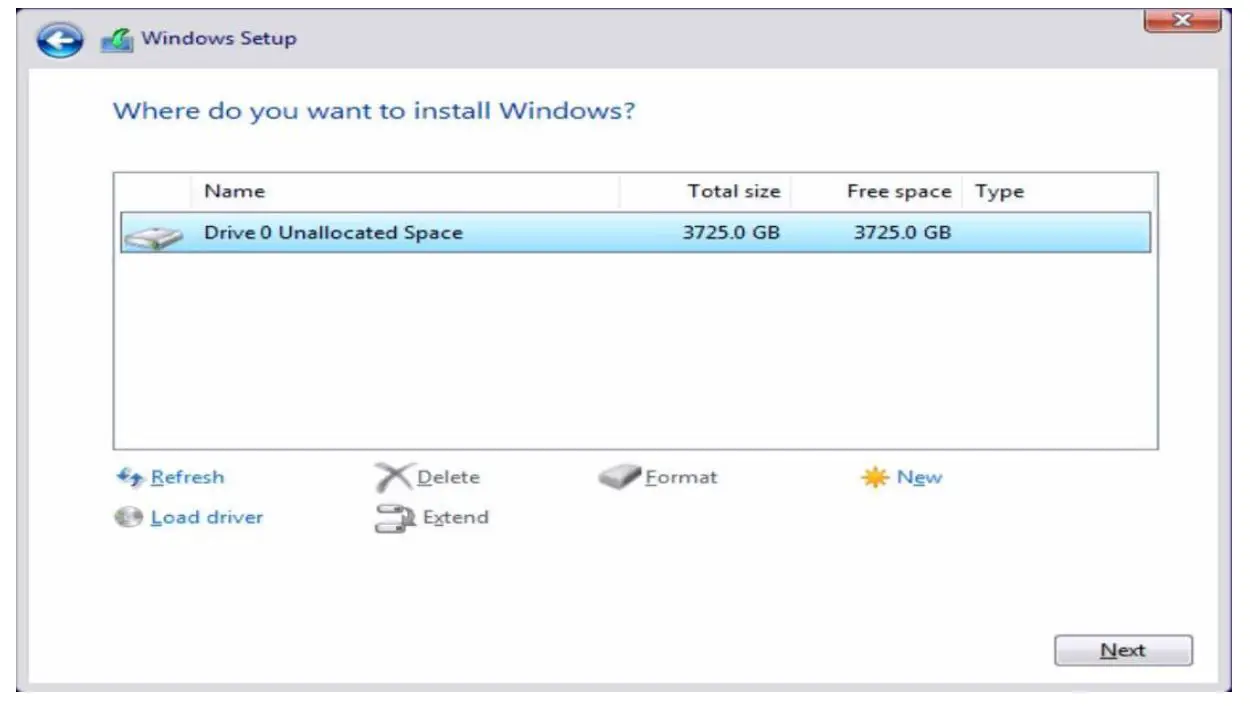This screenshot has width=1250, height=706.
Task: Click the back arrow button
Action: pos(60,39)
